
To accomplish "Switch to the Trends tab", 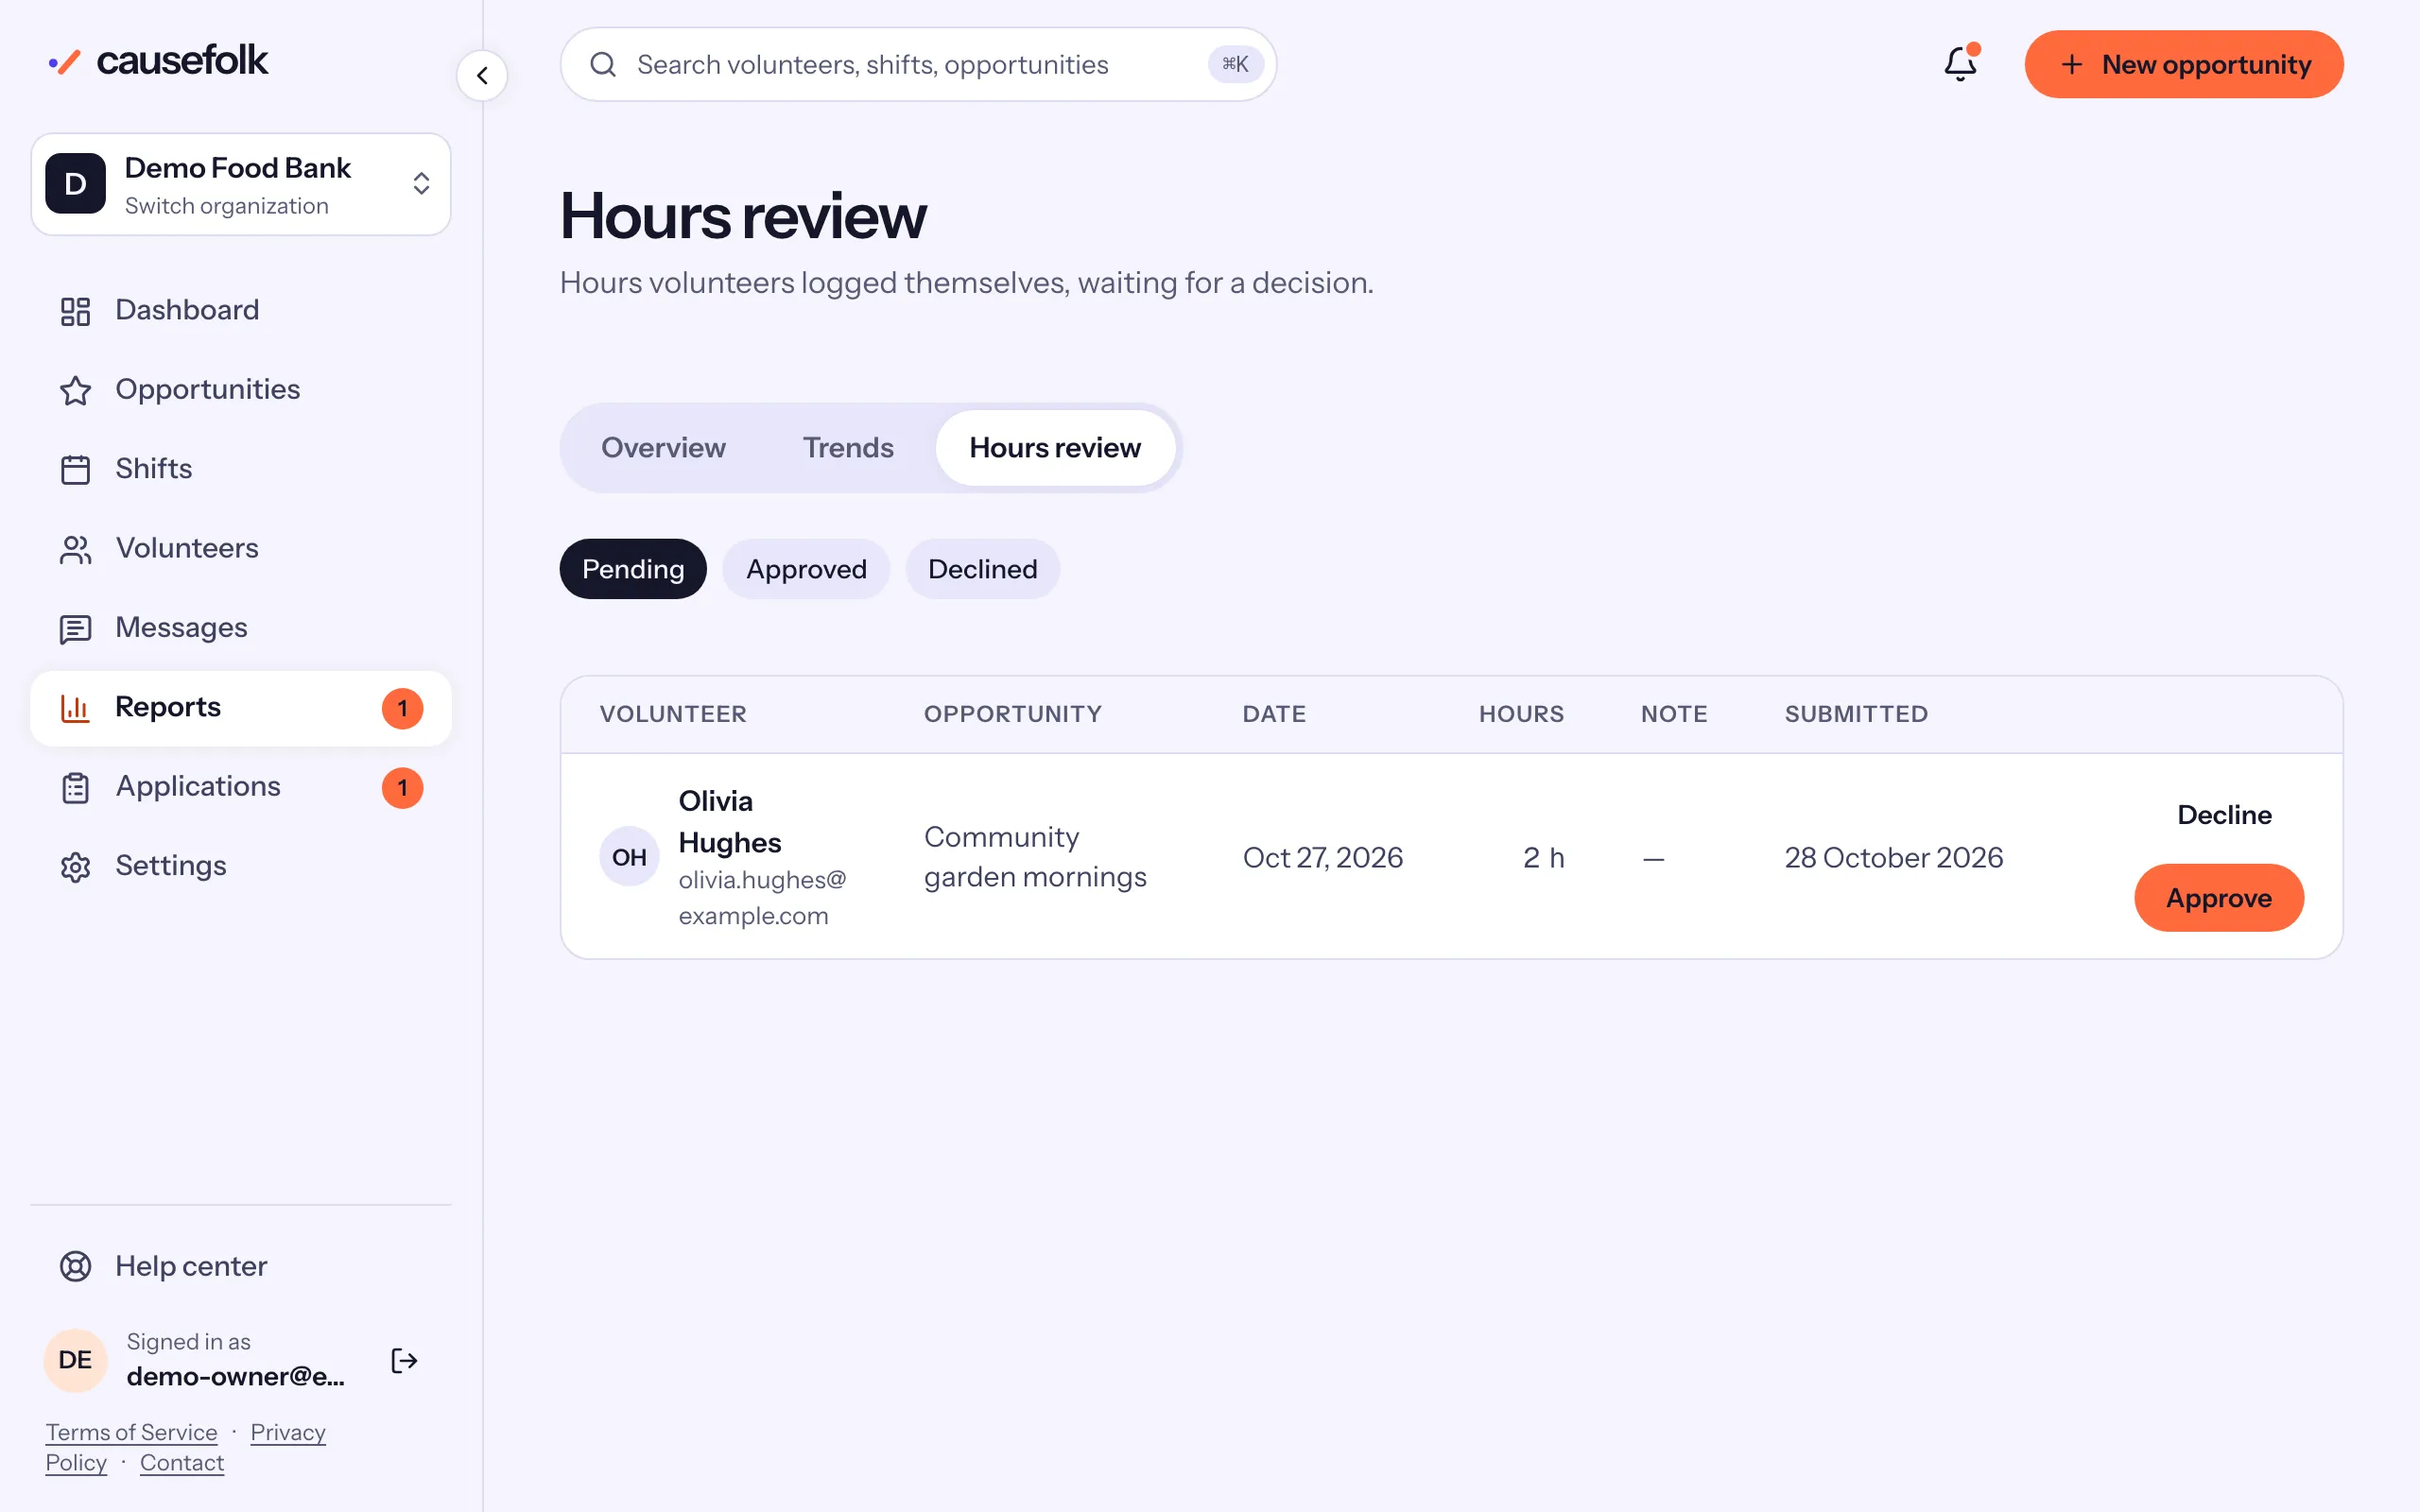I will tap(848, 448).
